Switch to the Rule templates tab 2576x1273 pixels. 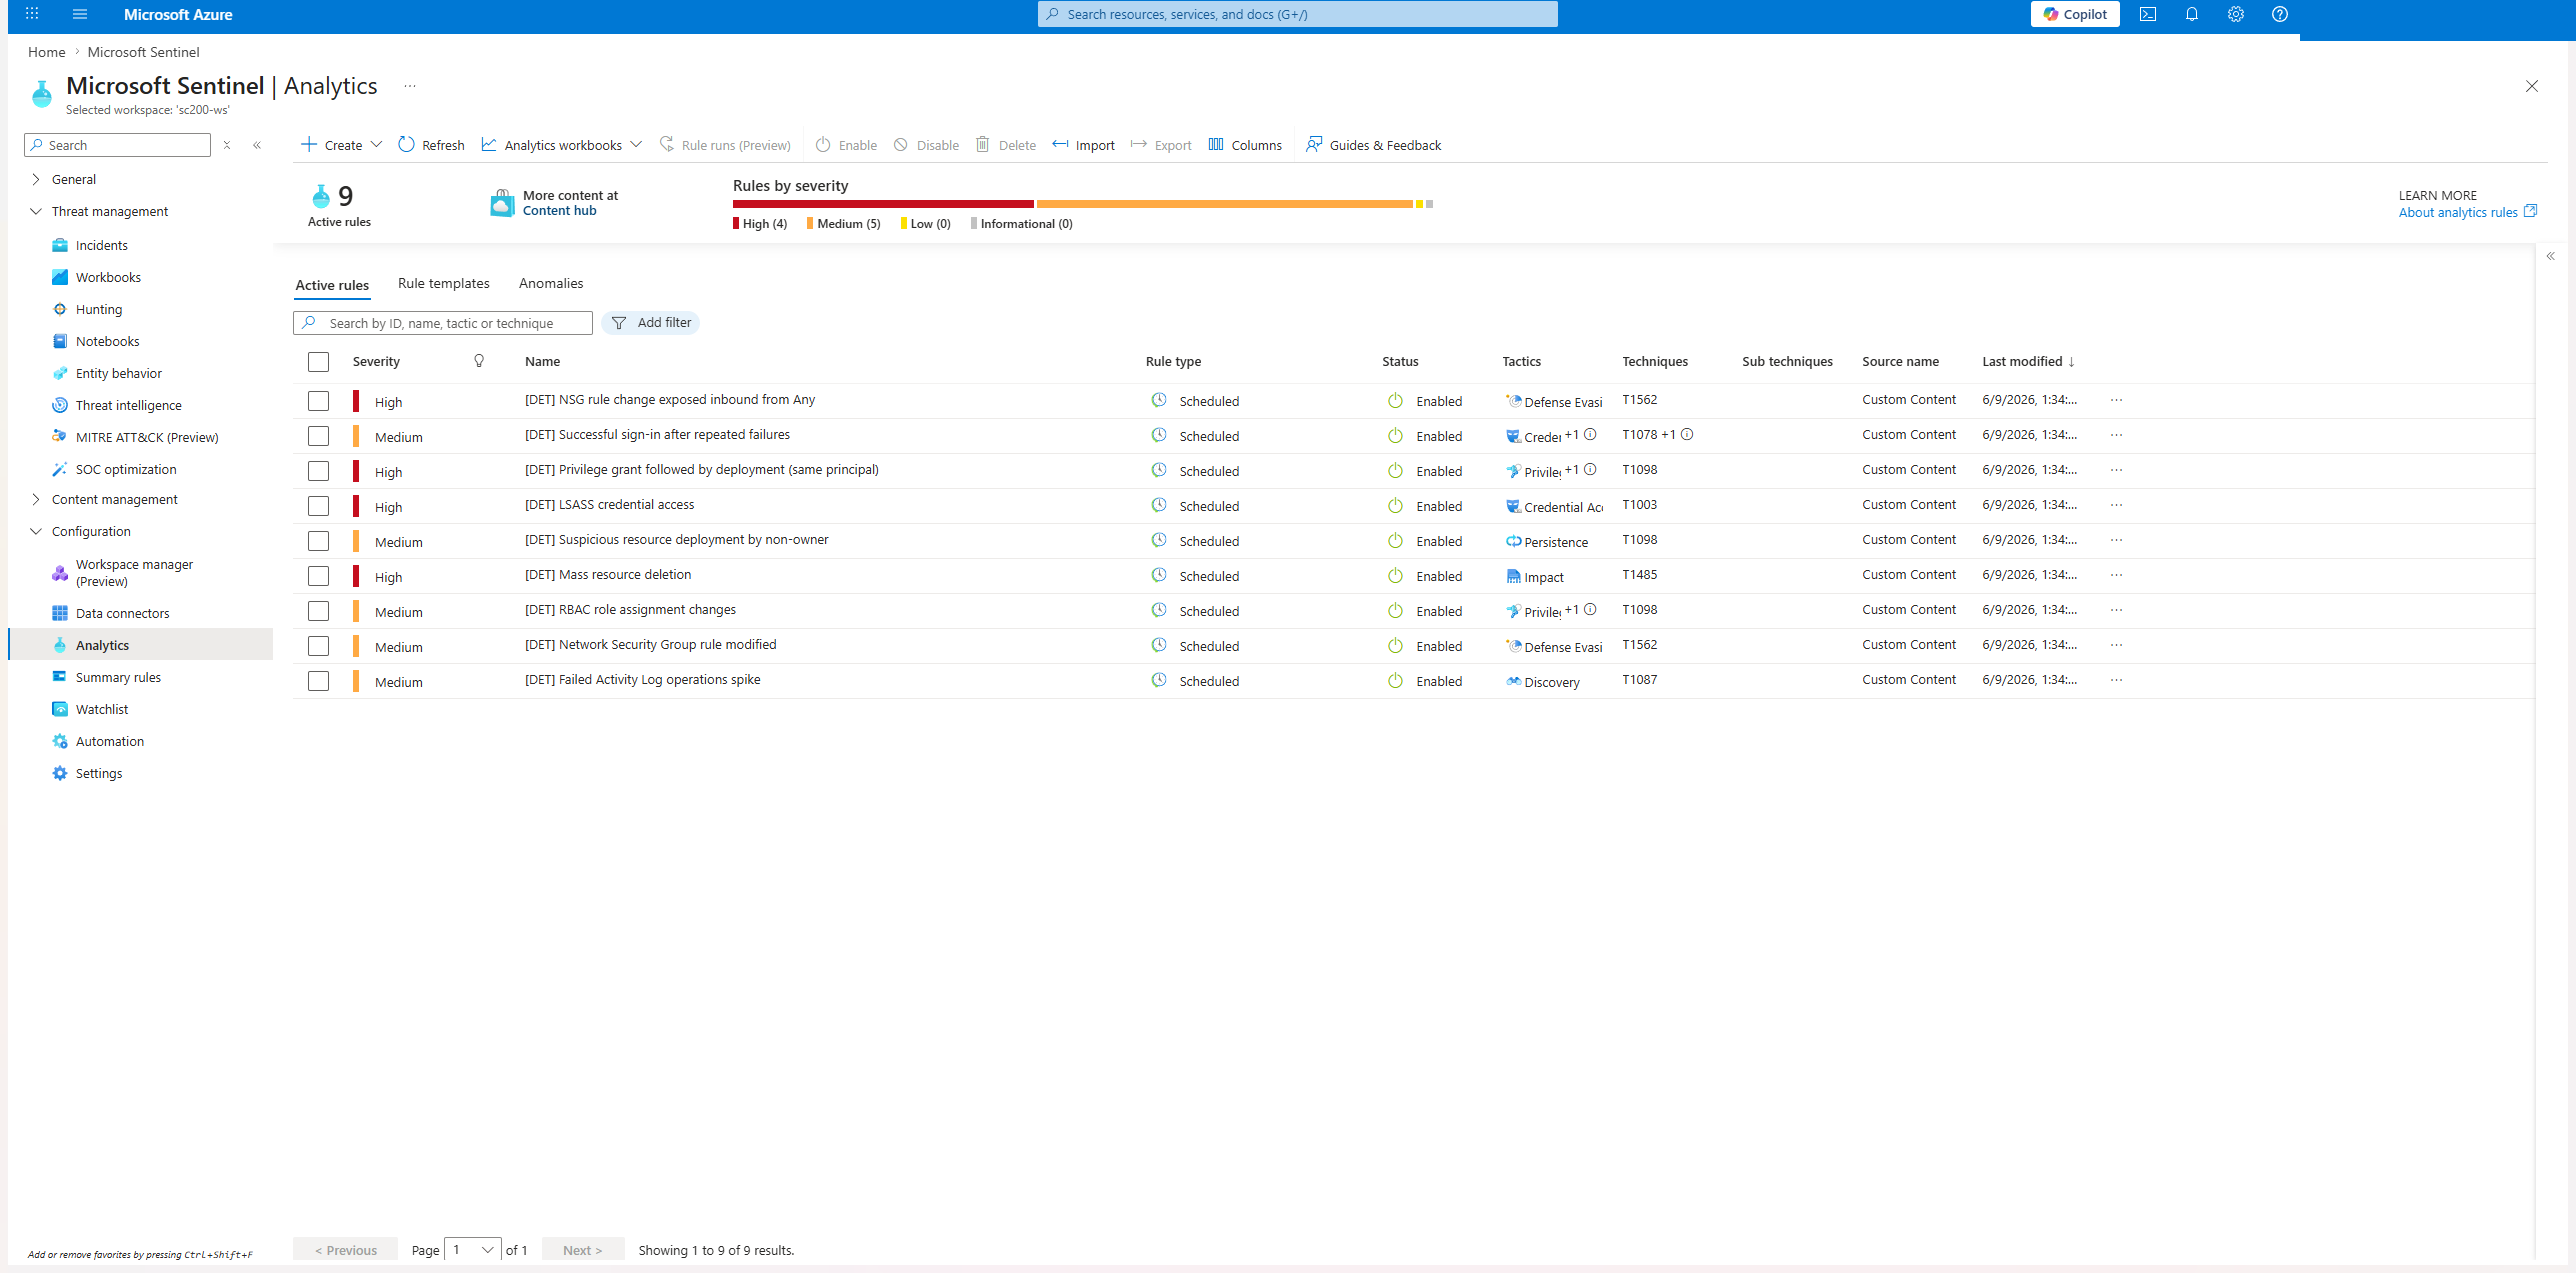click(x=444, y=284)
